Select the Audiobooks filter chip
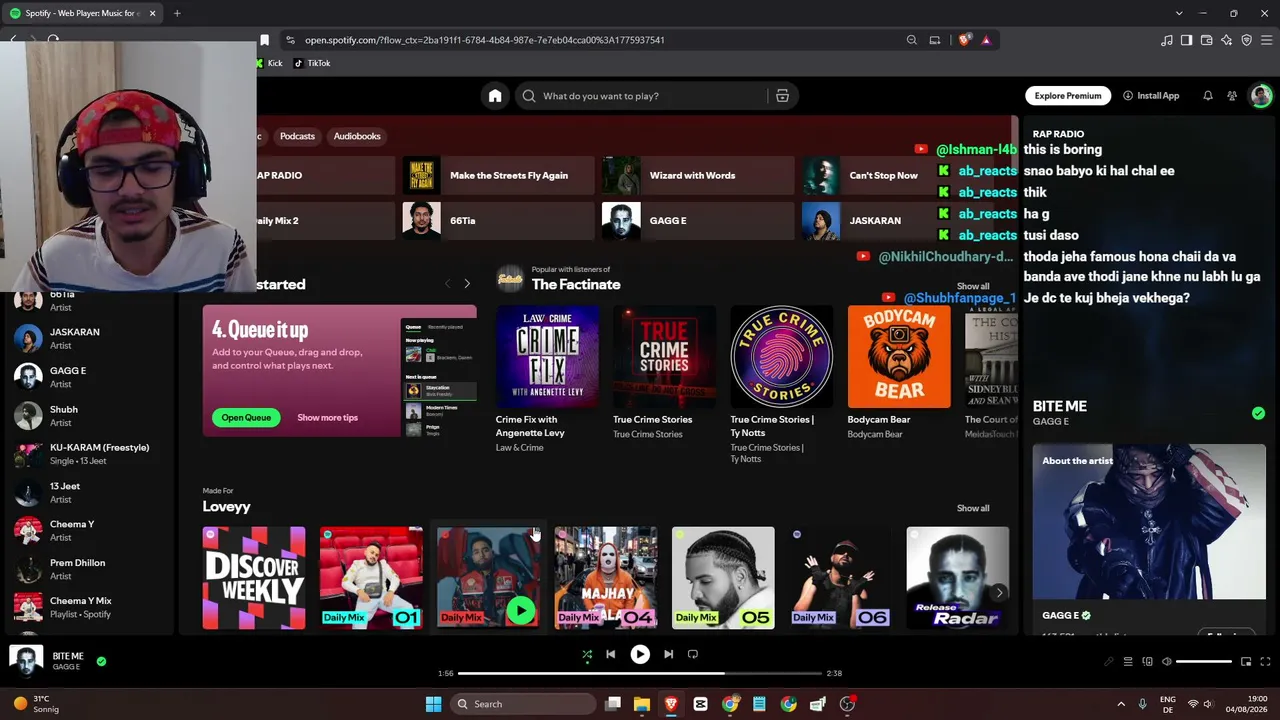 (x=357, y=136)
